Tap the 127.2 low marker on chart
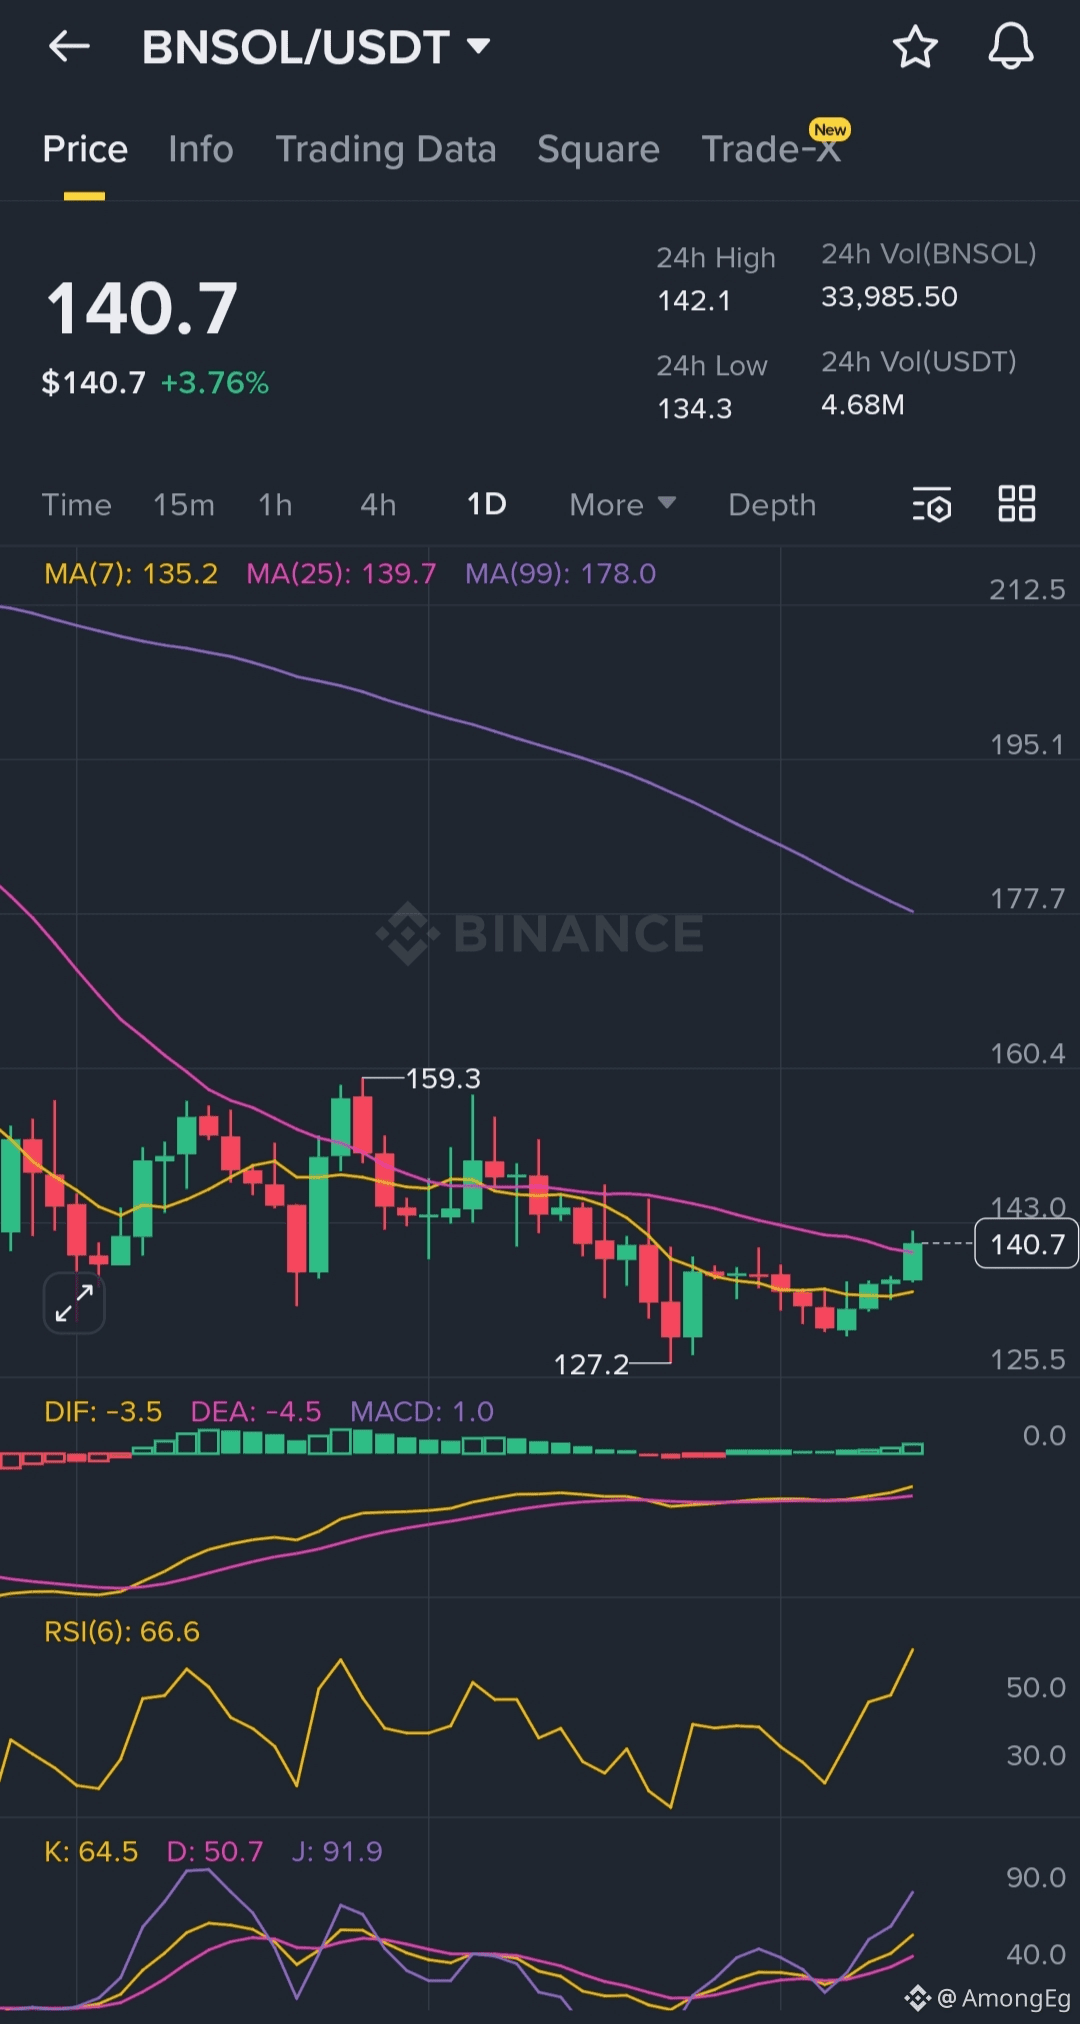Screen dimensions: 1080x2024 pyautogui.click(x=591, y=1364)
